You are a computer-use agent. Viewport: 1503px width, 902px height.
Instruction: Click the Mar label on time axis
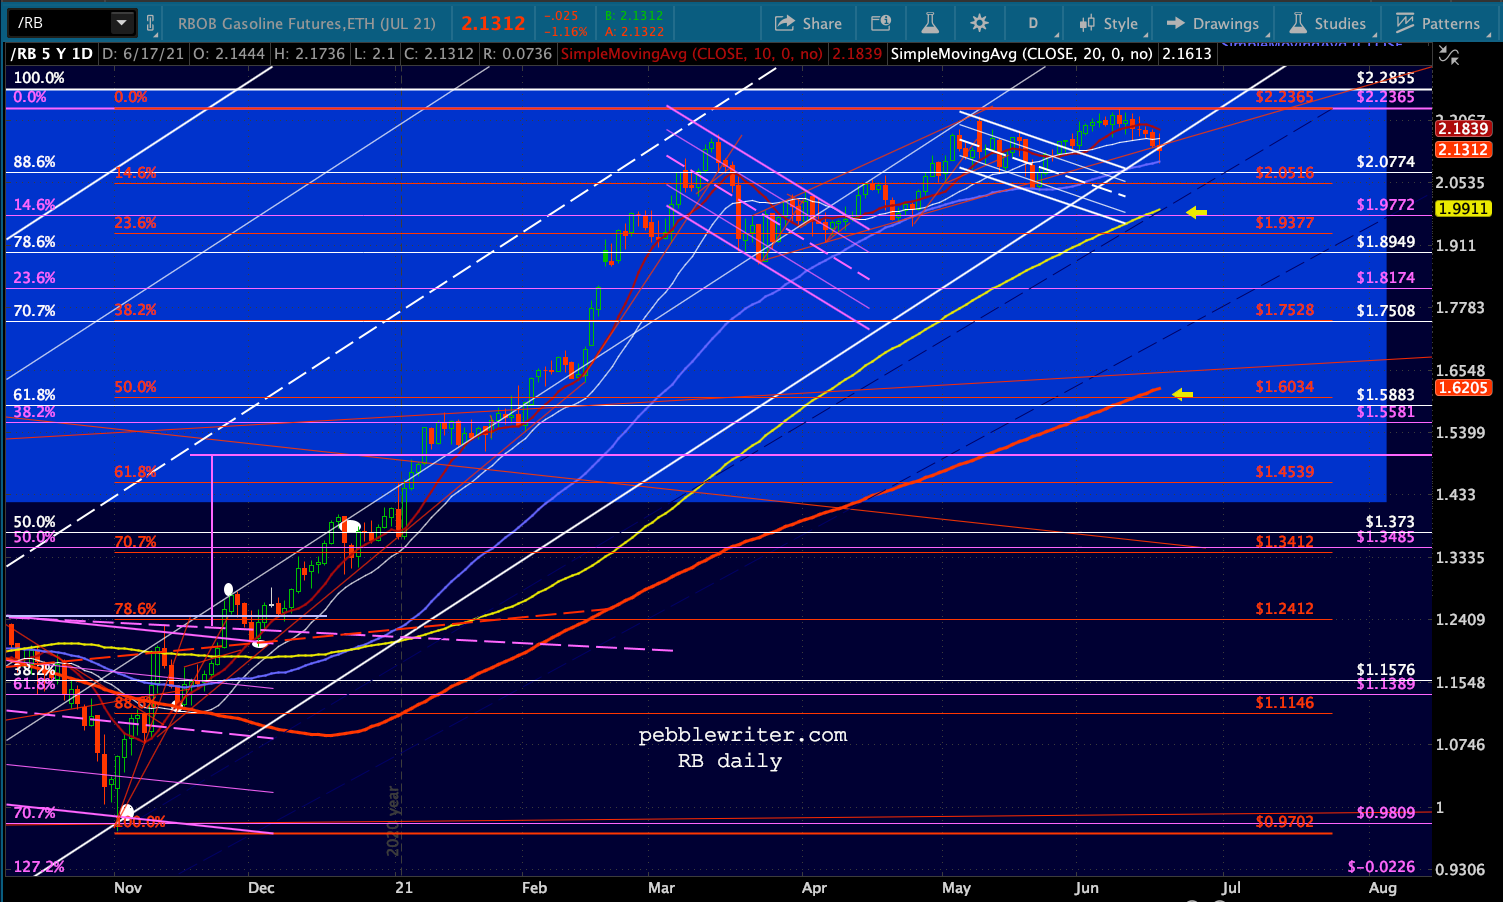click(661, 887)
